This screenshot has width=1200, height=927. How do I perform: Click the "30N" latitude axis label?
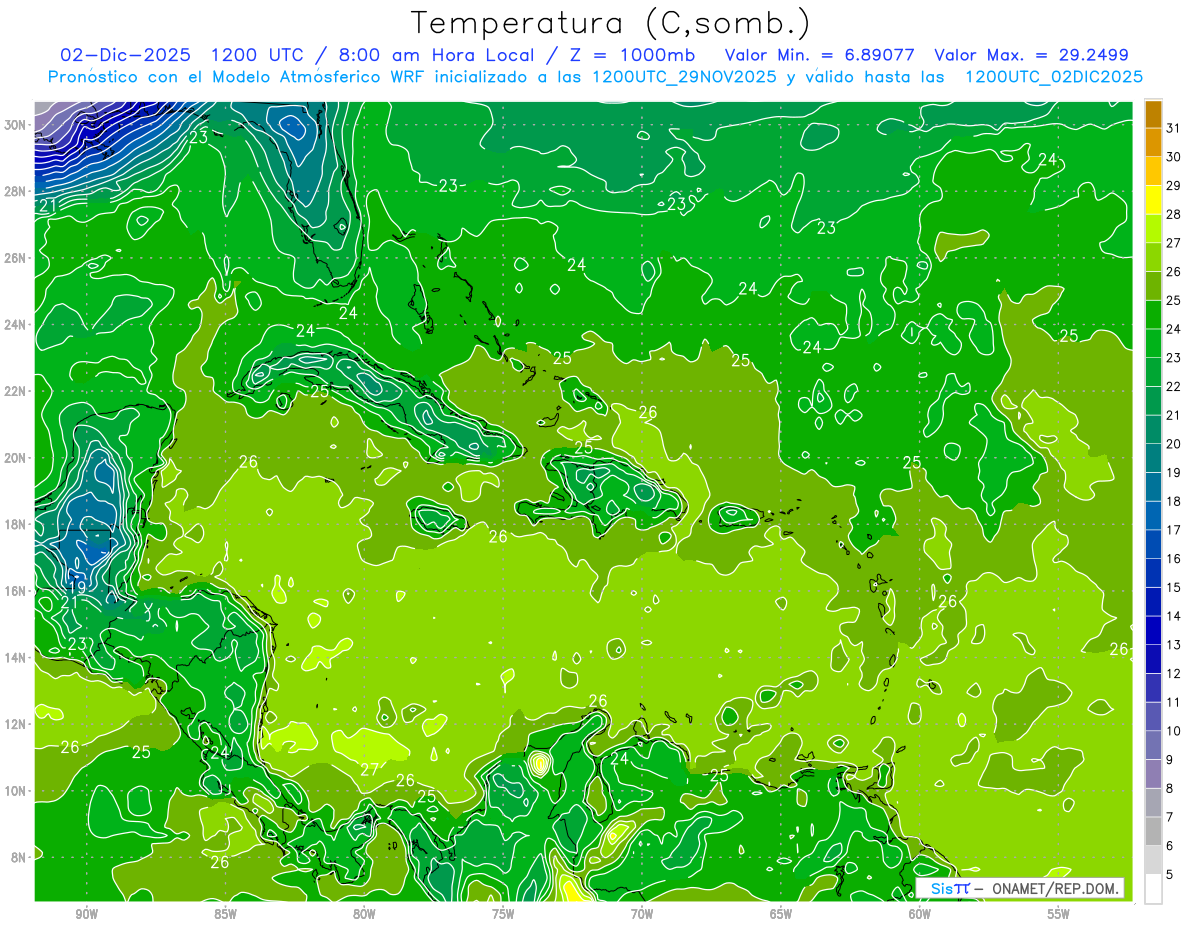(x=17, y=125)
